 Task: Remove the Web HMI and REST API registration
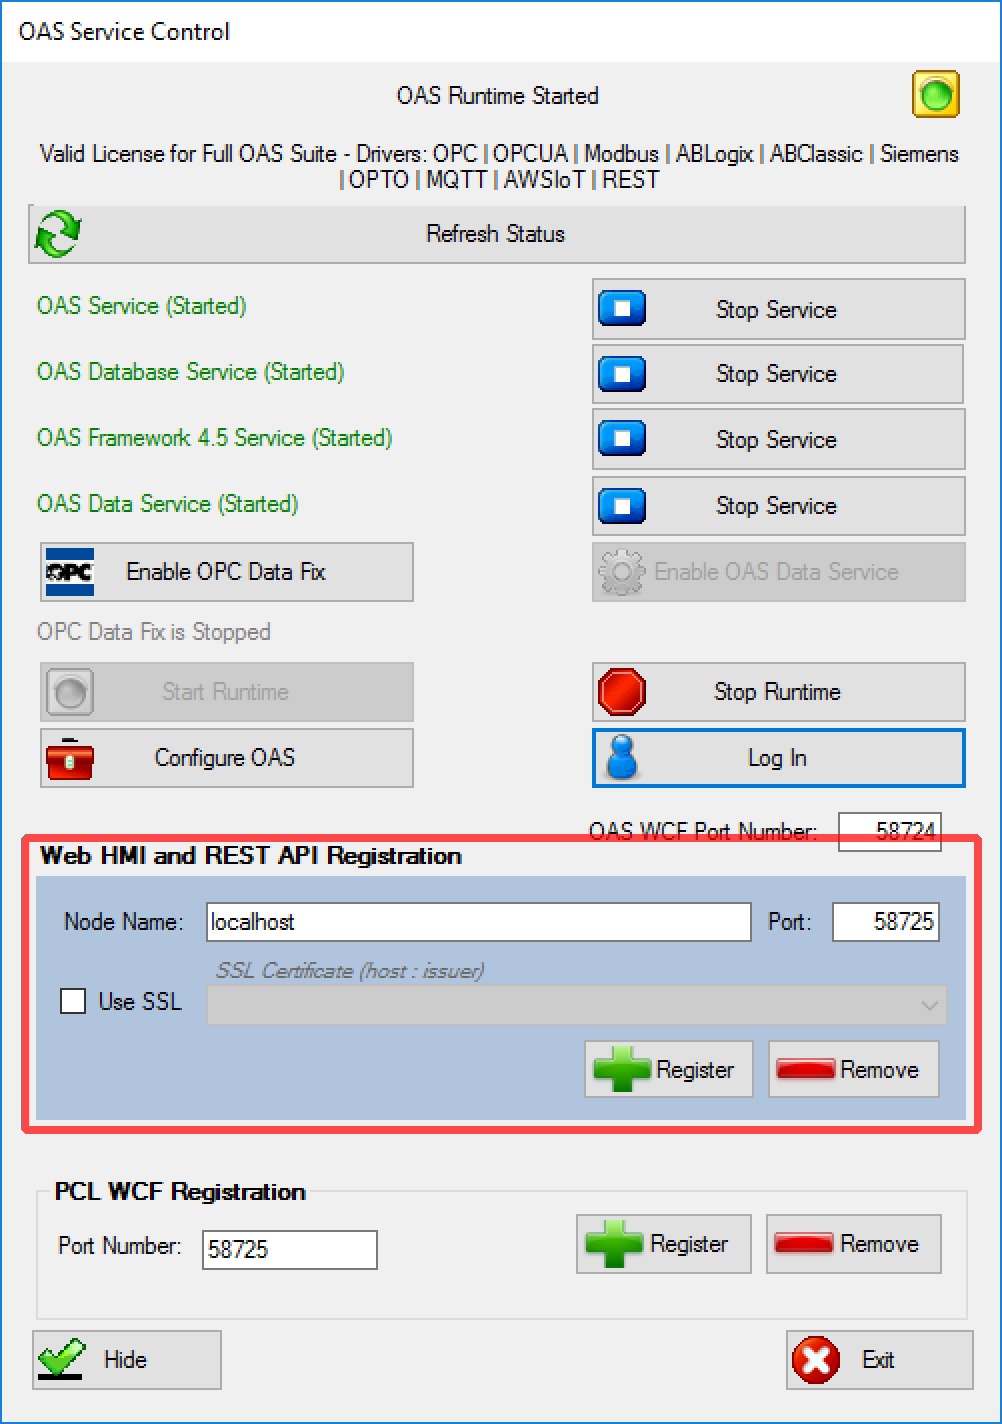[x=854, y=1069]
